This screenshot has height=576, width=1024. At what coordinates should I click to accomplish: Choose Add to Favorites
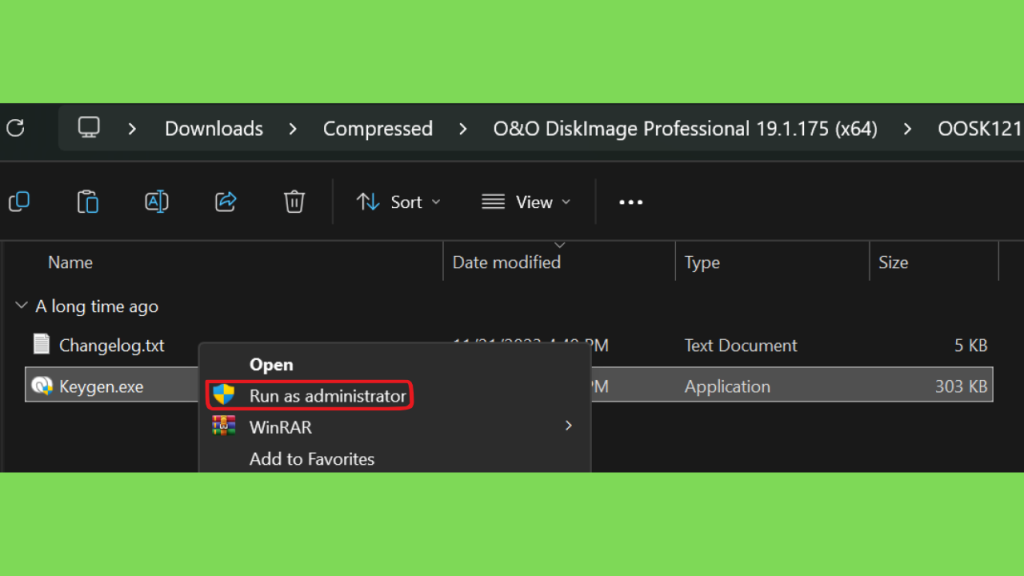pyautogui.click(x=312, y=459)
